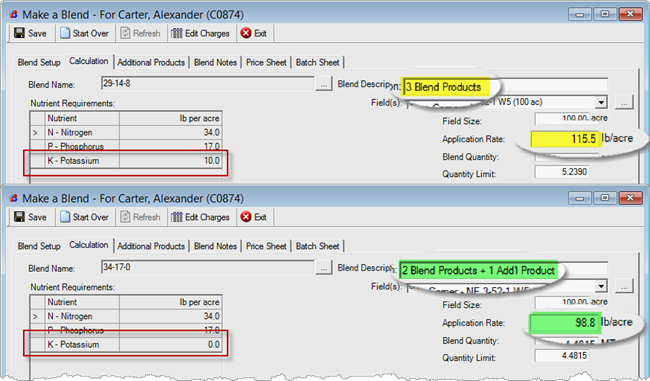Minimize the upper Make a Blend window

[x=580, y=14]
